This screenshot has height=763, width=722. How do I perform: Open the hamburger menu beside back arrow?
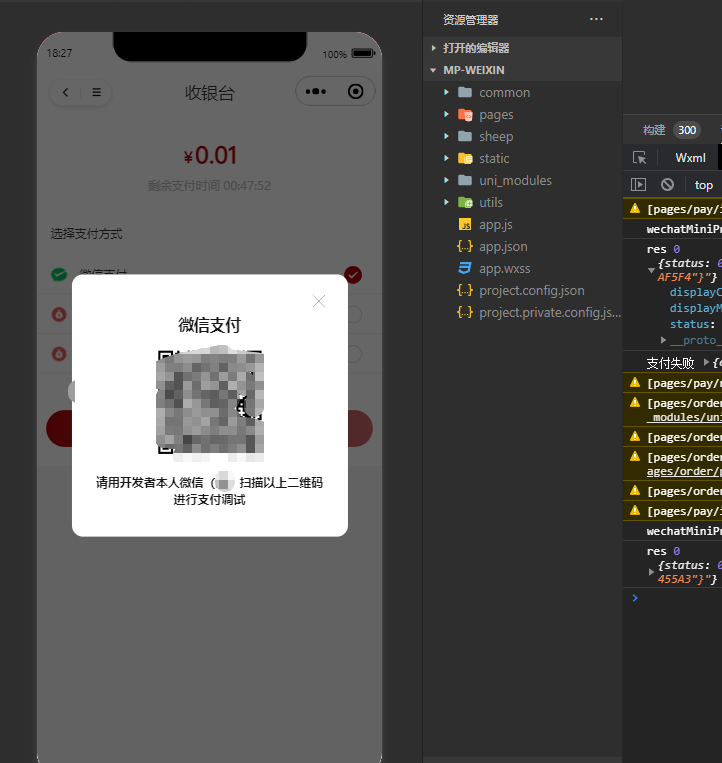point(96,92)
